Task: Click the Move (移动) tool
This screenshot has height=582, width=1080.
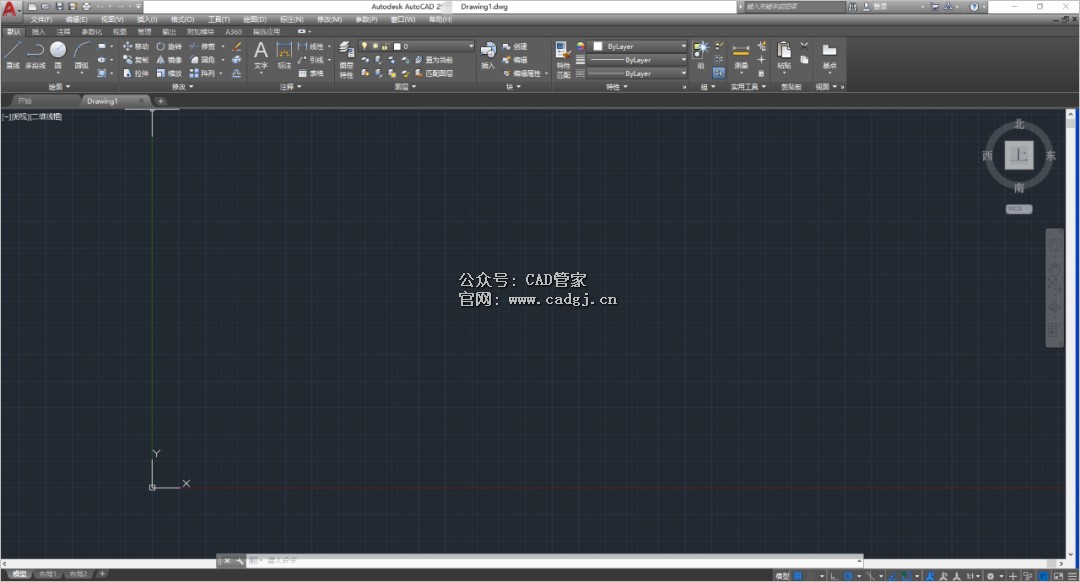Action: (136, 46)
